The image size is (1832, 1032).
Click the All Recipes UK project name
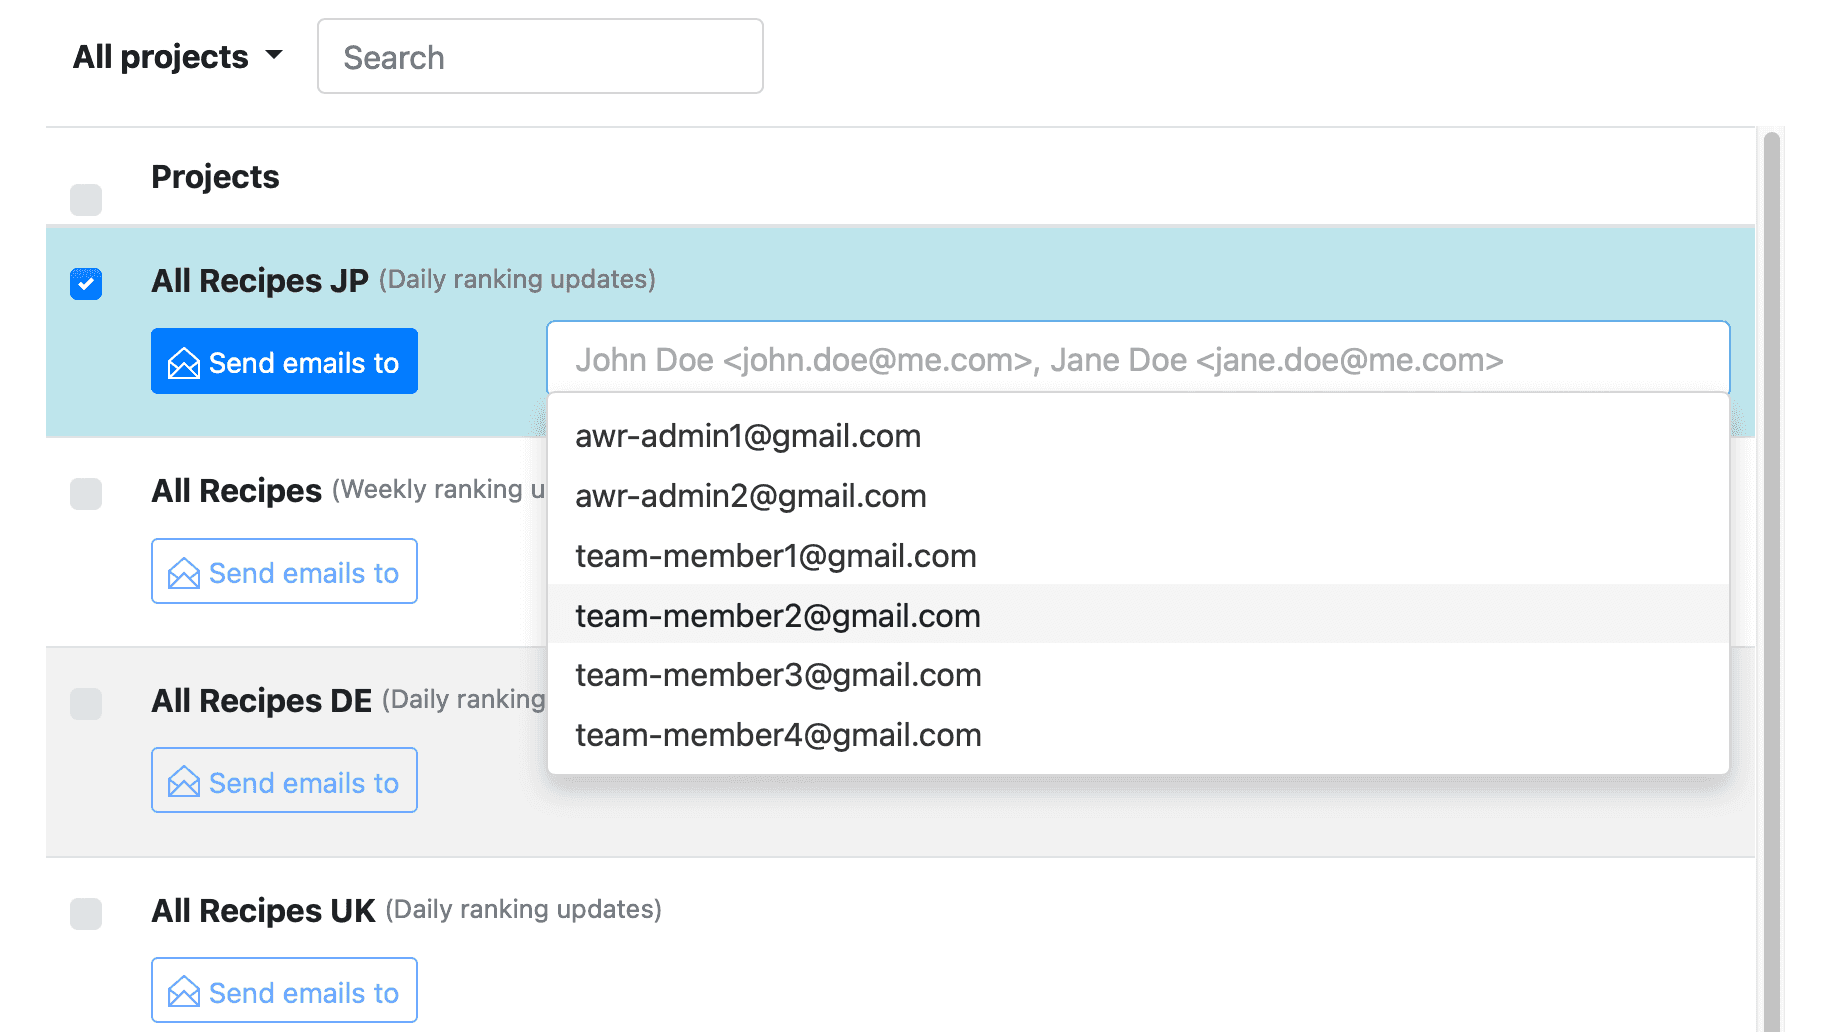263,911
